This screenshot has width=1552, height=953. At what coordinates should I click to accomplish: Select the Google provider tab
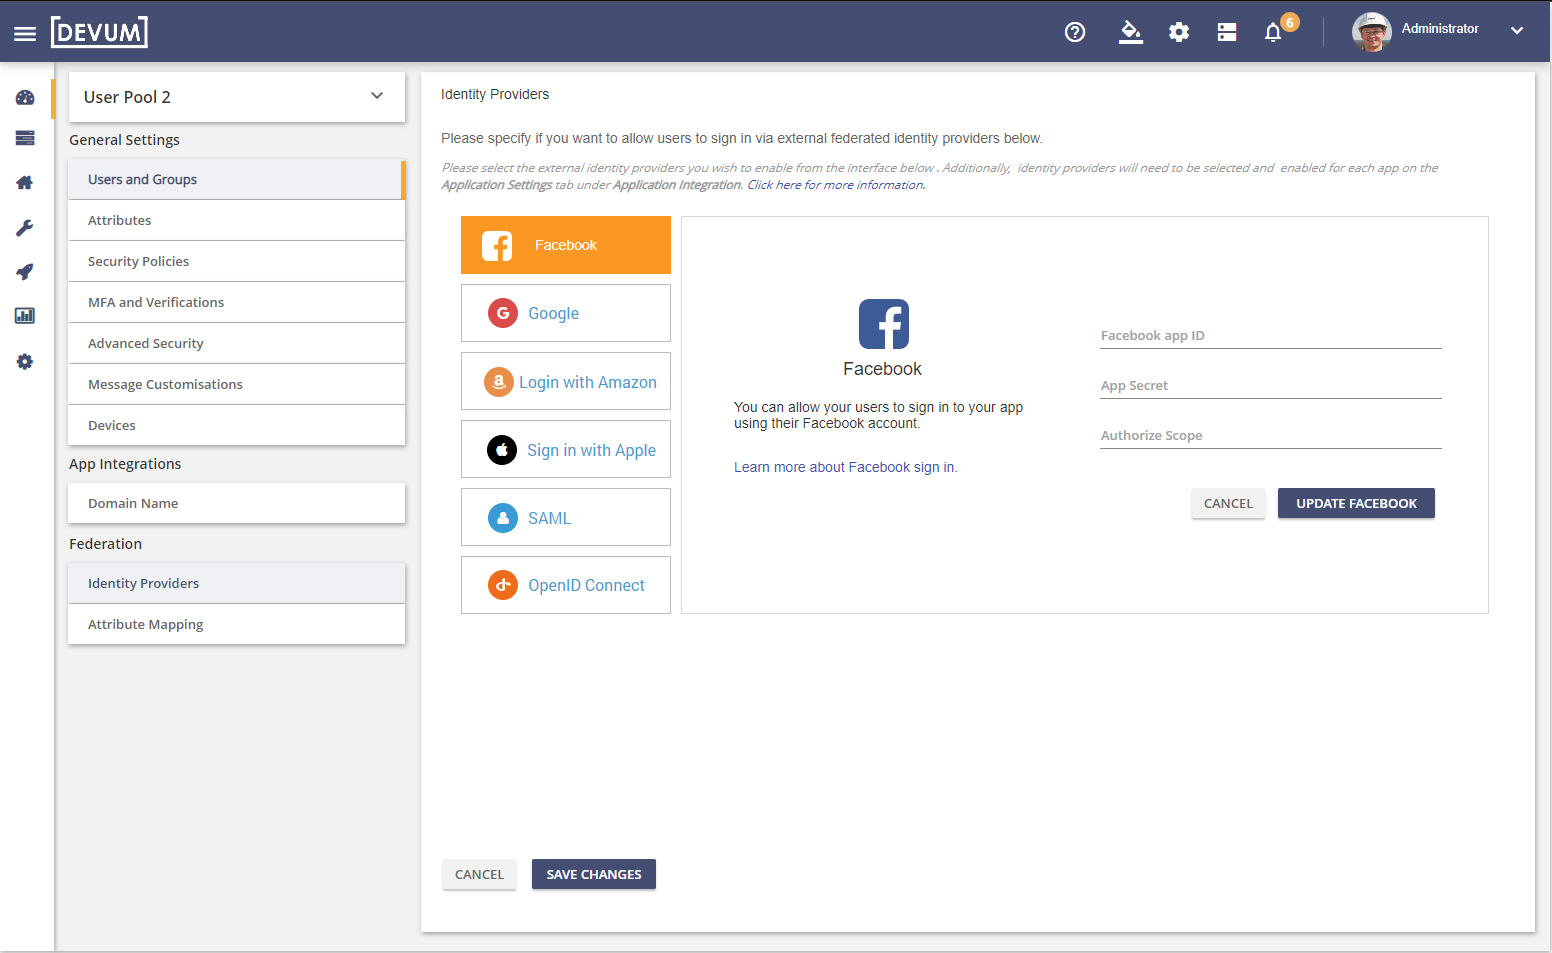pyautogui.click(x=566, y=313)
